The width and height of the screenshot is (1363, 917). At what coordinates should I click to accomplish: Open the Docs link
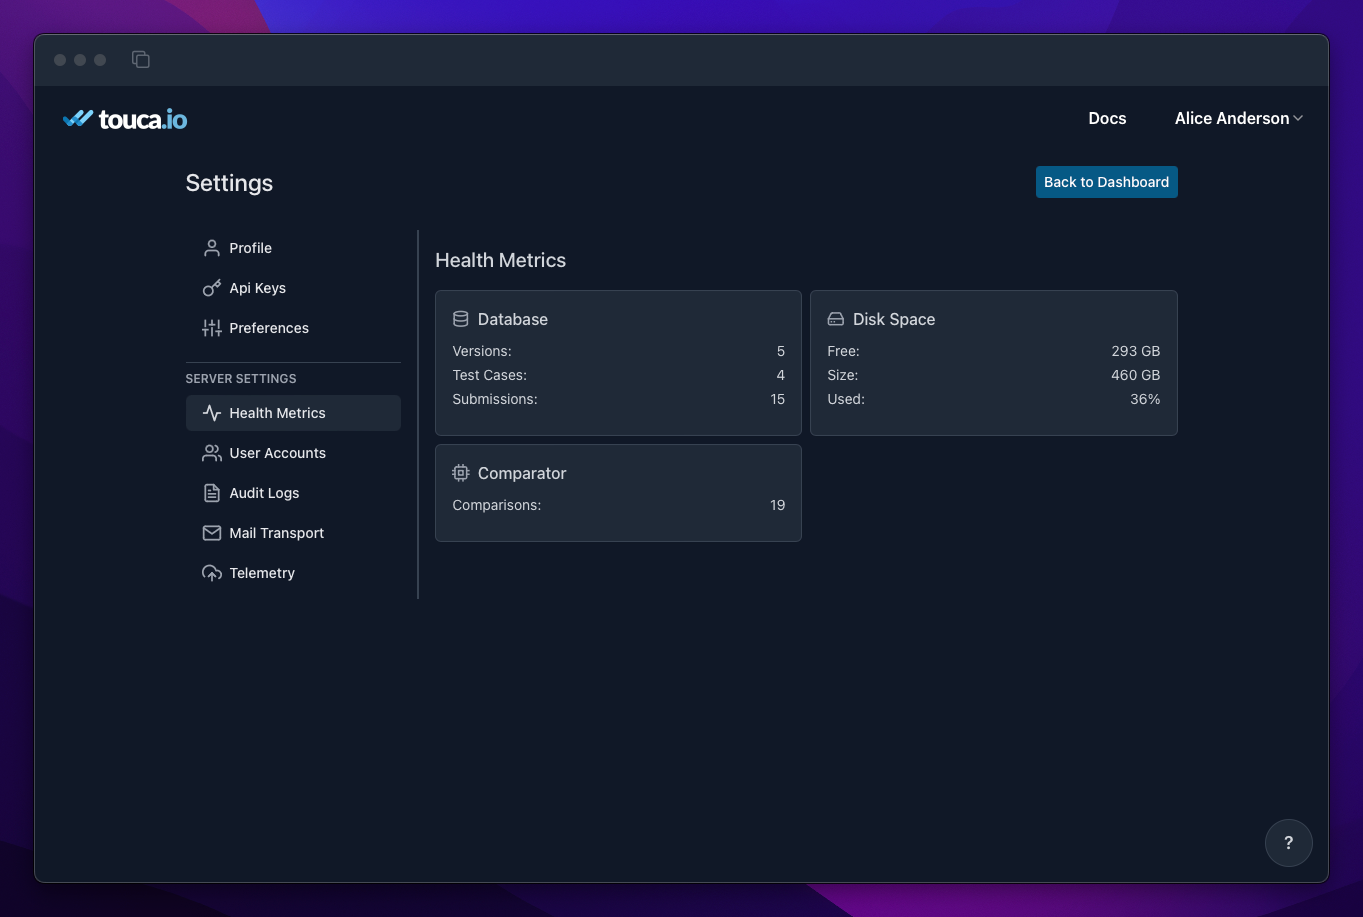click(x=1107, y=118)
